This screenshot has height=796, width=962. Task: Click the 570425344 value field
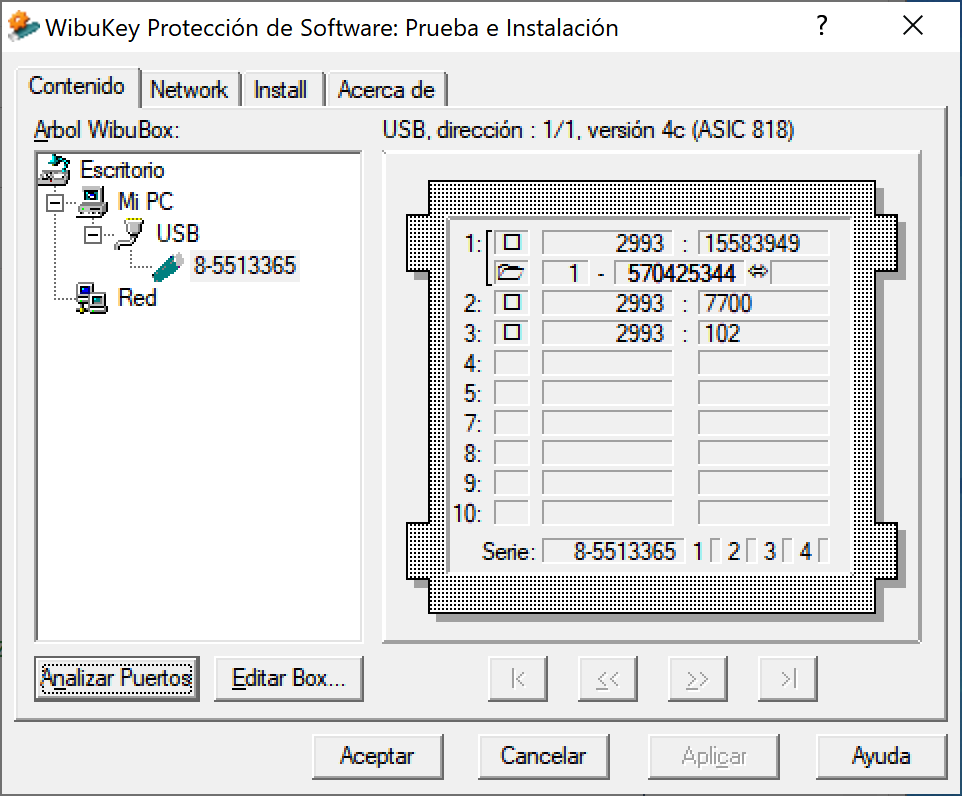tap(679, 273)
